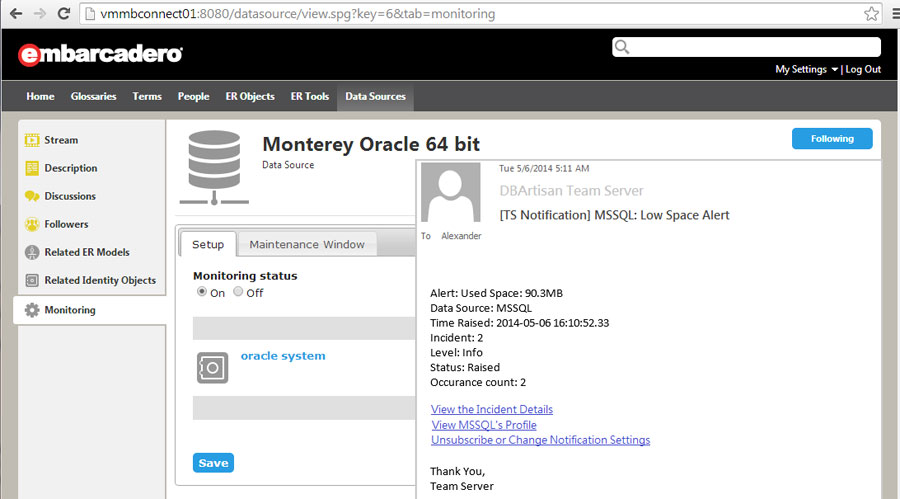Click the page icon in address bar
Image resolution: width=900 pixels, height=499 pixels.
coord(90,14)
